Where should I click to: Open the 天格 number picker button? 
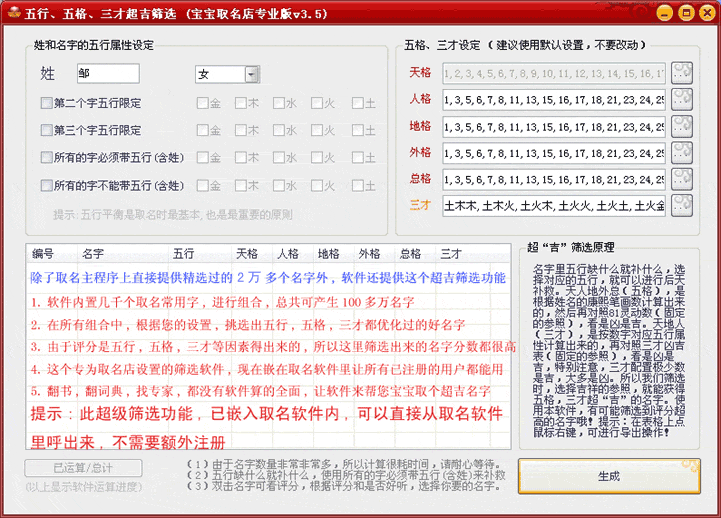point(682,73)
